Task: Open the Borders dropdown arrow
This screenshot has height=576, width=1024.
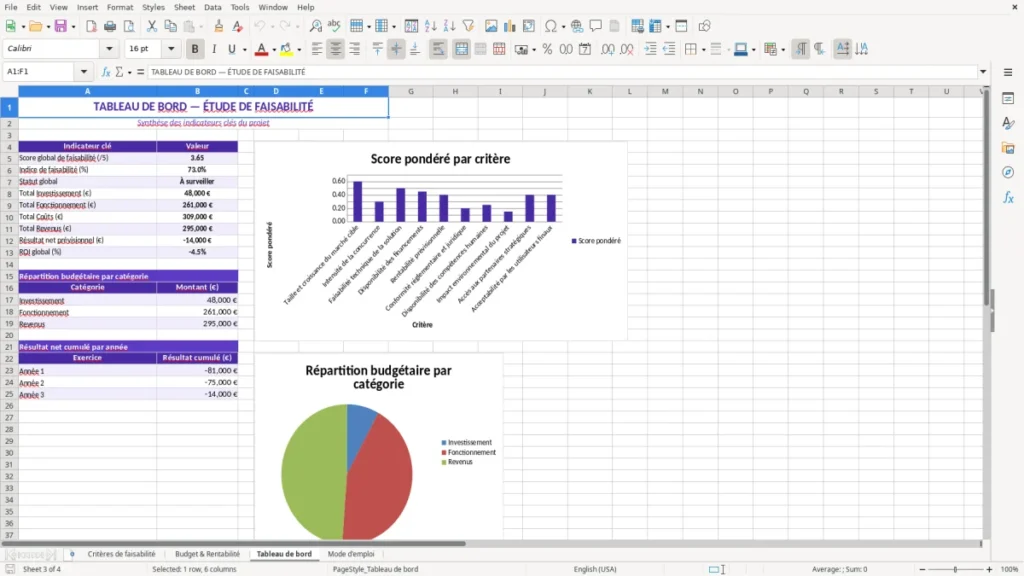Action: (703, 50)
